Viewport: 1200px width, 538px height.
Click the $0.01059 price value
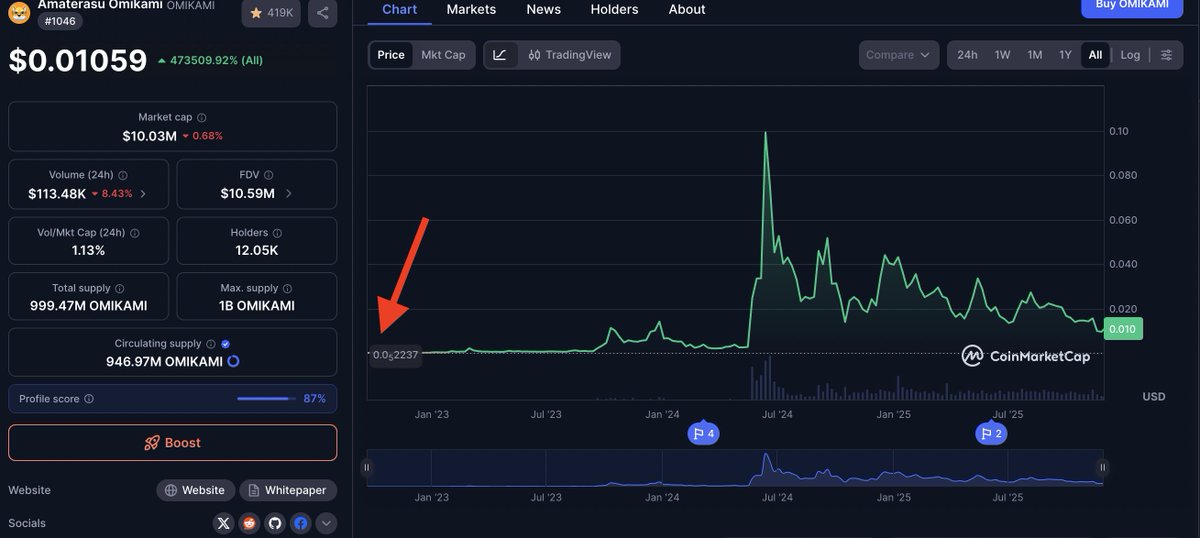78,61
